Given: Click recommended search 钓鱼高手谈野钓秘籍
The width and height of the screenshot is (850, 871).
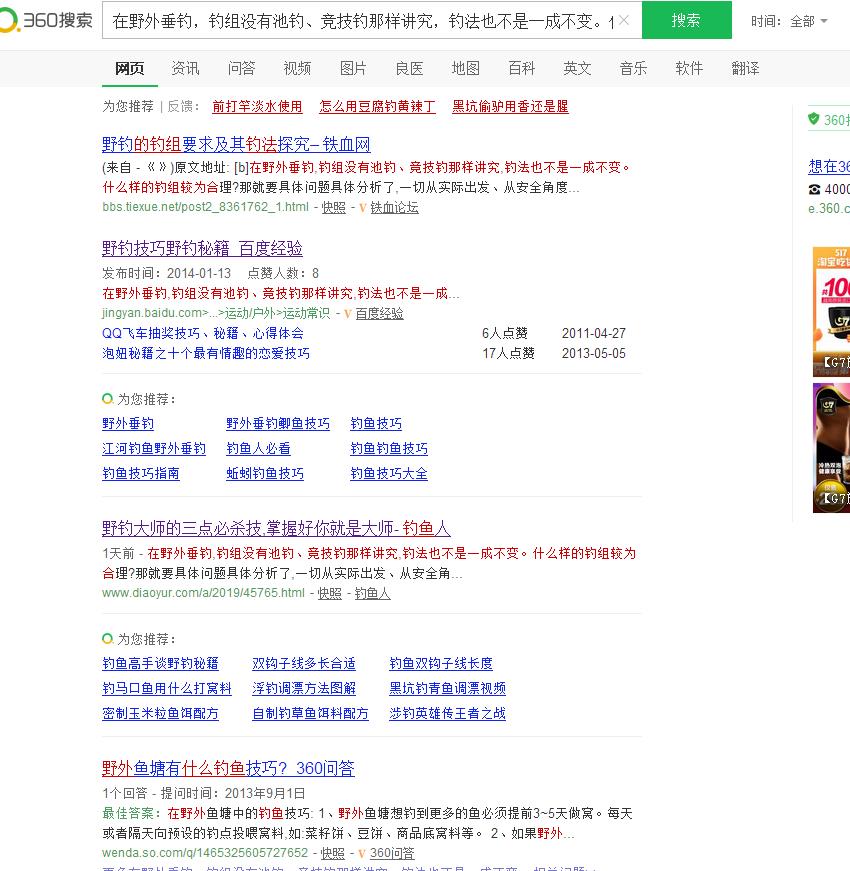Looking at the screenshot, I should pyautogui.click(x=161, y=664).
